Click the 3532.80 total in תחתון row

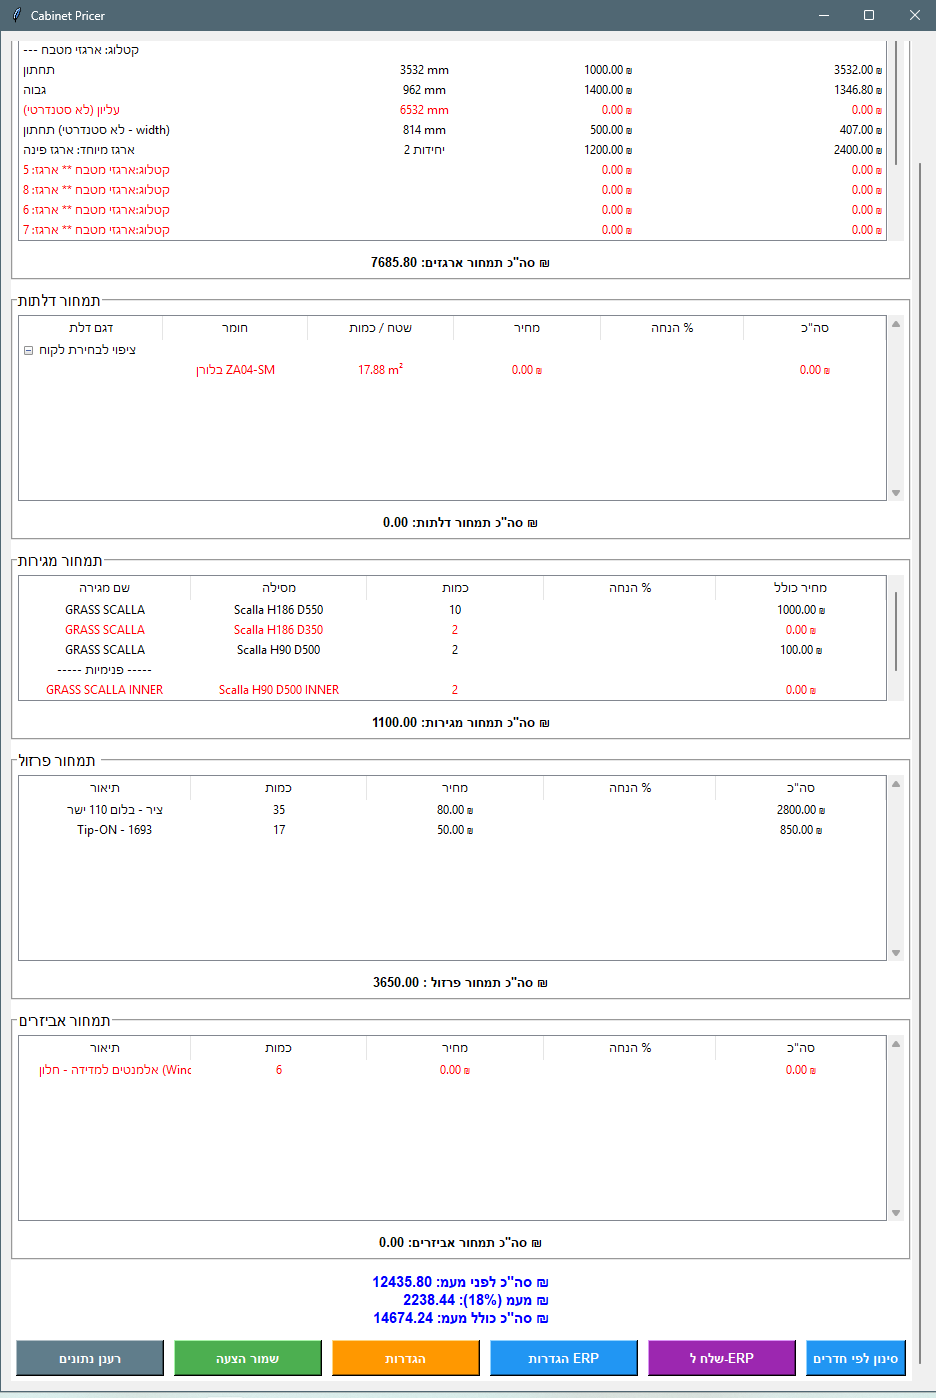point(858,70)
